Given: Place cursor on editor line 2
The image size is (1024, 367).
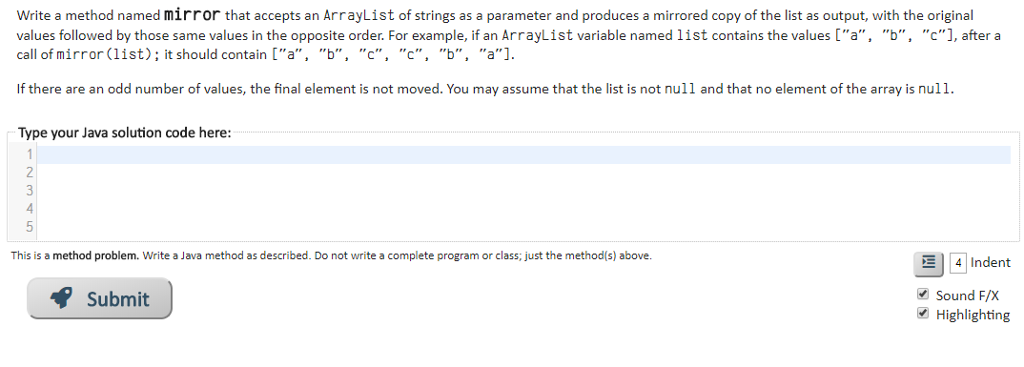Looking at the screenshot, I should 524,173.
